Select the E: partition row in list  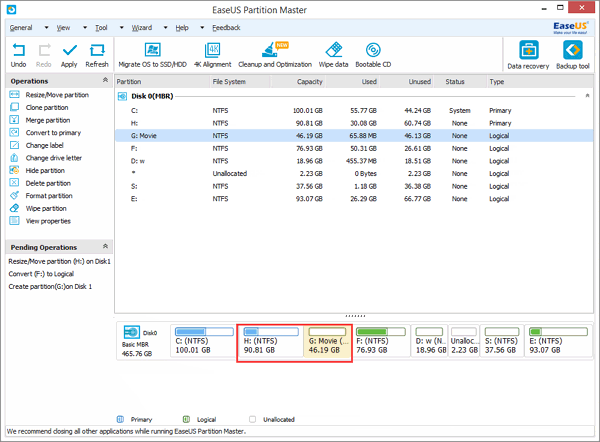(x=354, y=199)
